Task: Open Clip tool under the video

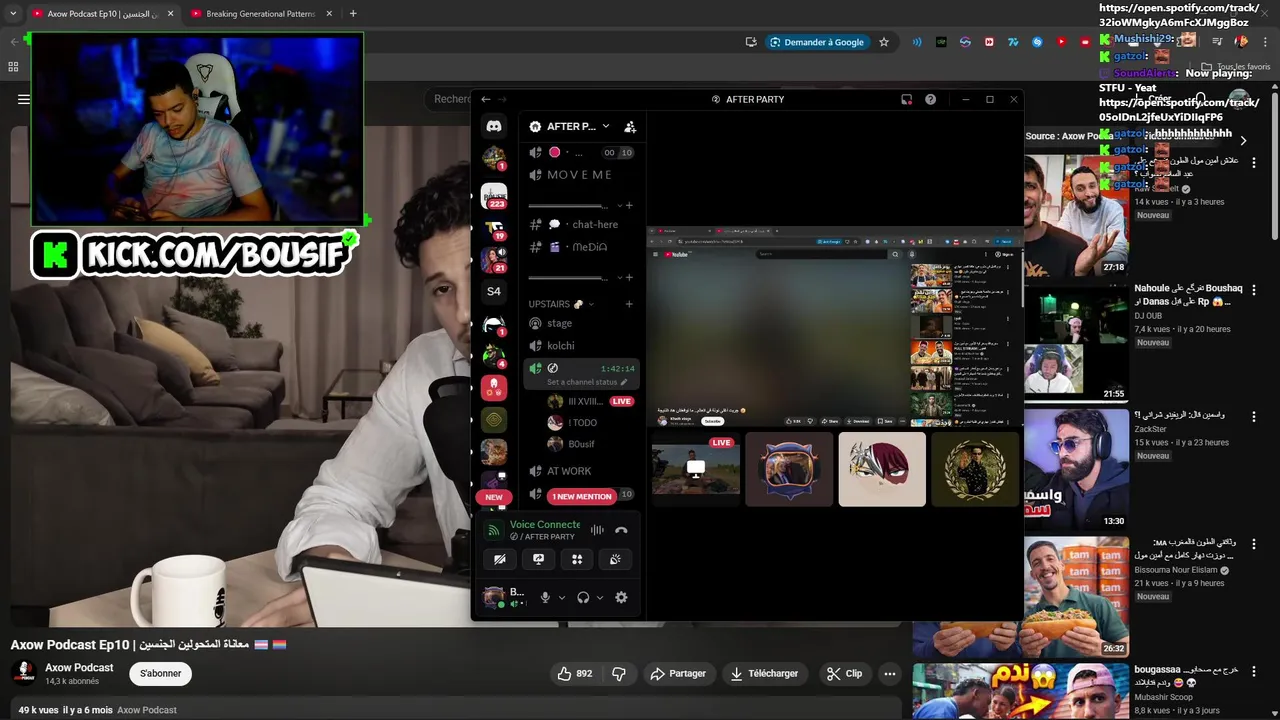Action: tap(844, 673)
